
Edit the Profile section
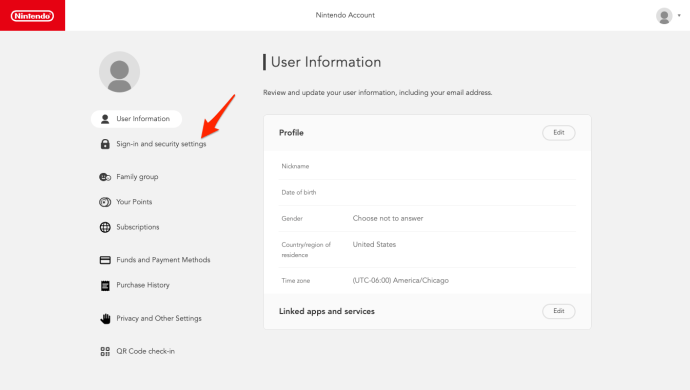[558, 132]
